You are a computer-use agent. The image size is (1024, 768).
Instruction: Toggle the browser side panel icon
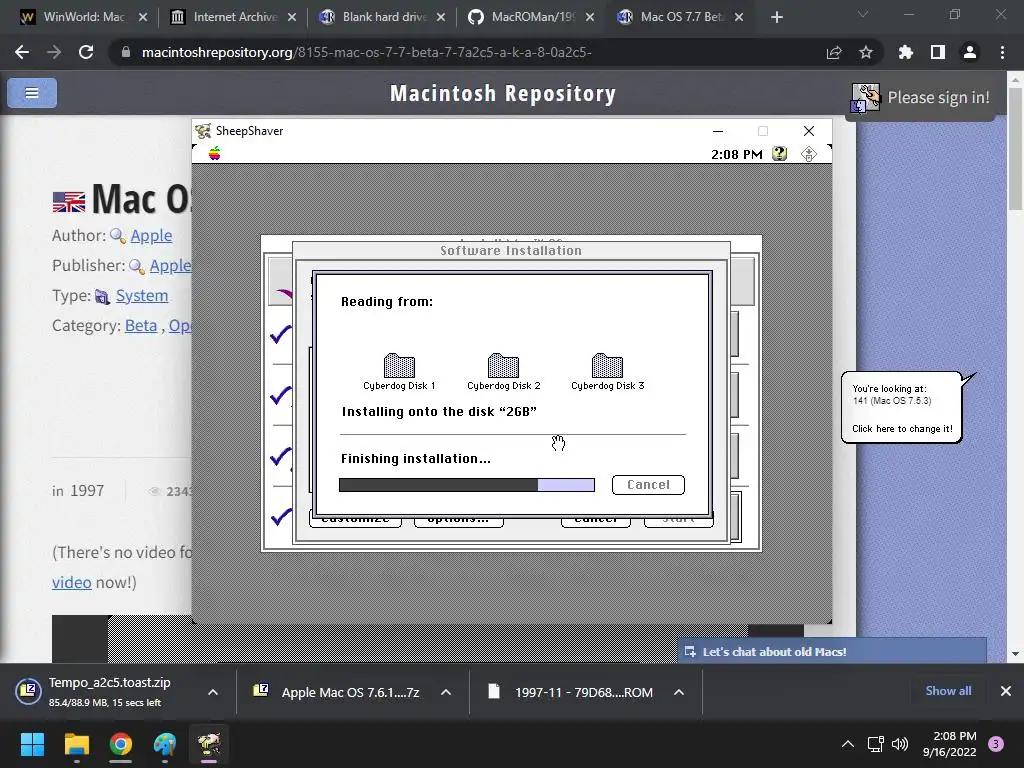pos(938,52)
